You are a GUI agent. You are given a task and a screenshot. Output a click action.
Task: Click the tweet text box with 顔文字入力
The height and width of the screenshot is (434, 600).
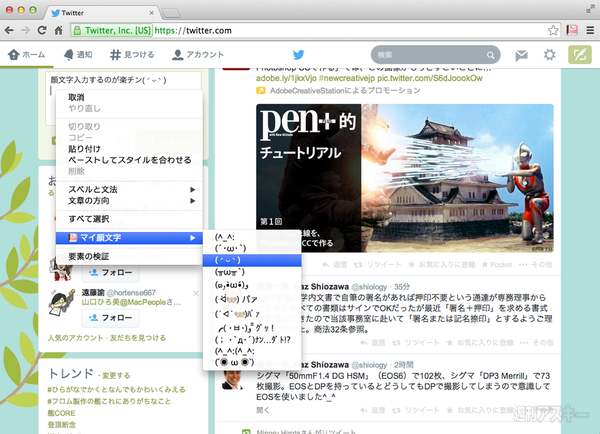[123, 99]
